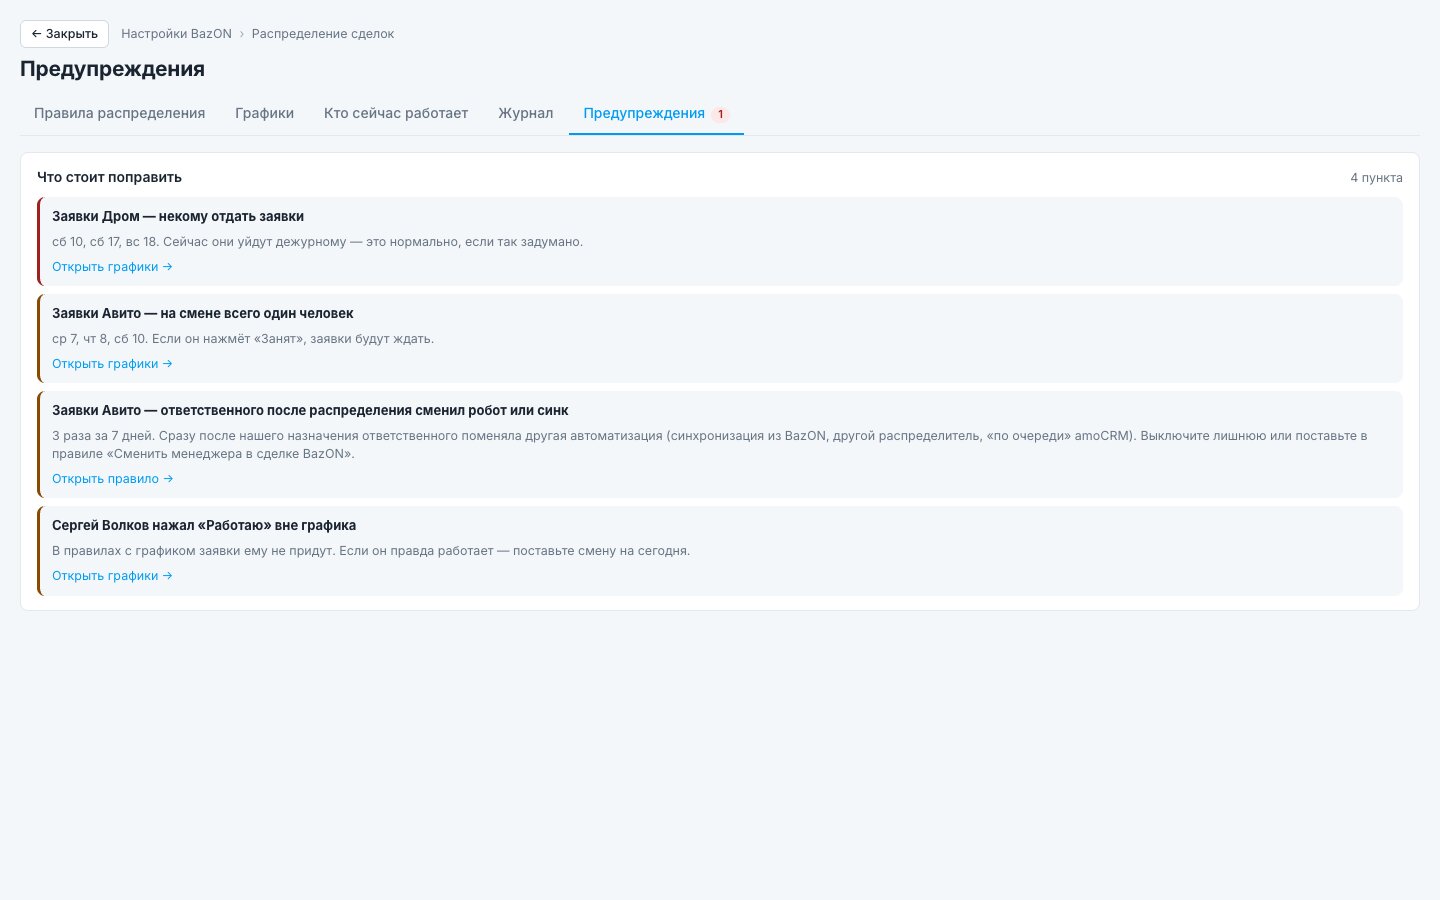The image size is (1440, 900).
Task: Select the Кто сейчас работает tab
Action: click(x=396, y=113)
